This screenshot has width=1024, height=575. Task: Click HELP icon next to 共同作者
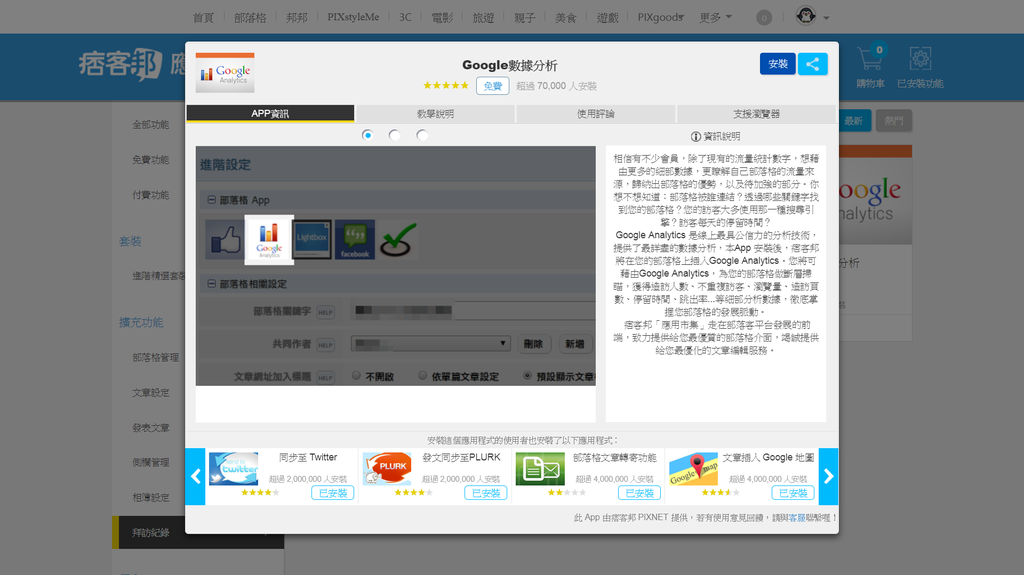[325, 344]
